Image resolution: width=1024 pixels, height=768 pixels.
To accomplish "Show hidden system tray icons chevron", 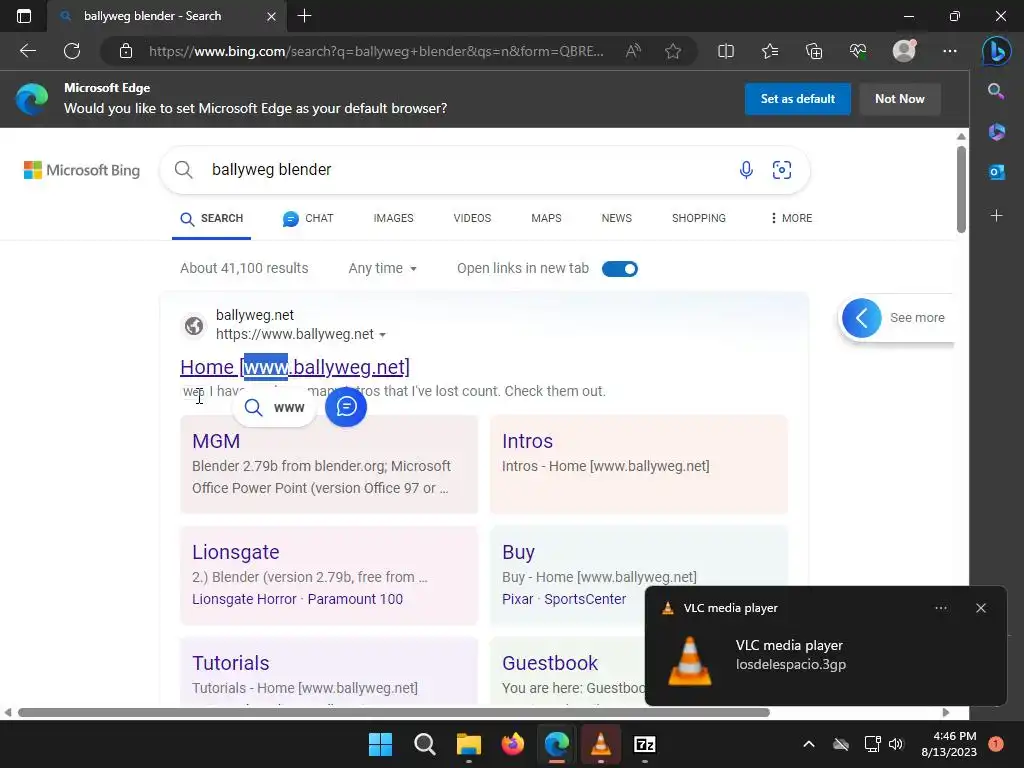I will (x=808, y=744).
